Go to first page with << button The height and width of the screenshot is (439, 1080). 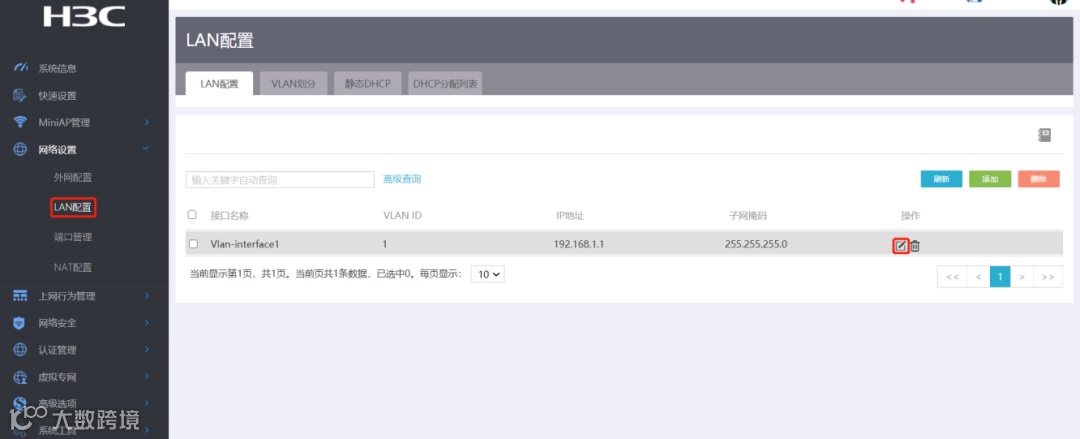click(x=952, y=276)
